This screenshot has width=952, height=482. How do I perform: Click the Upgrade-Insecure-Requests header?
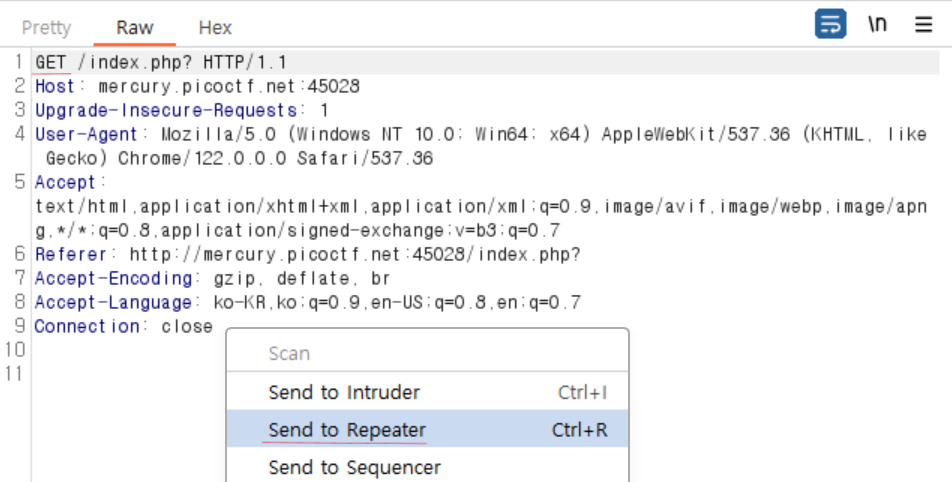(x=182, y=110)
